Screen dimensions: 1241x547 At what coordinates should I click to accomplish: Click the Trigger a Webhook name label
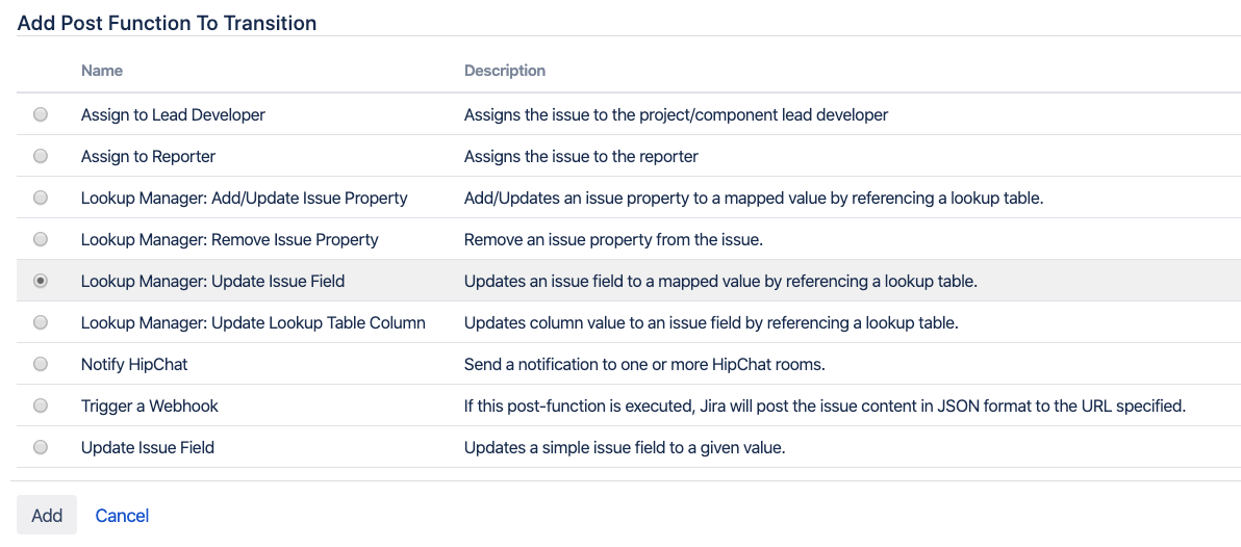pos(149,406)
